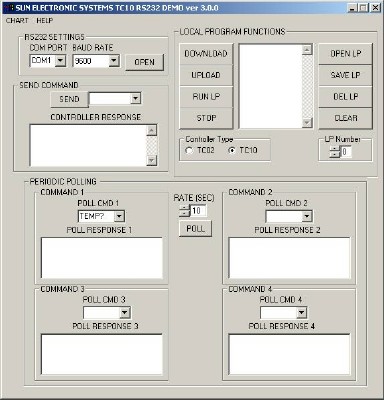Image resolution: width=384 pixels, height=400 pixels.
Task: Click the SEND button
Action: pos(69,99)
